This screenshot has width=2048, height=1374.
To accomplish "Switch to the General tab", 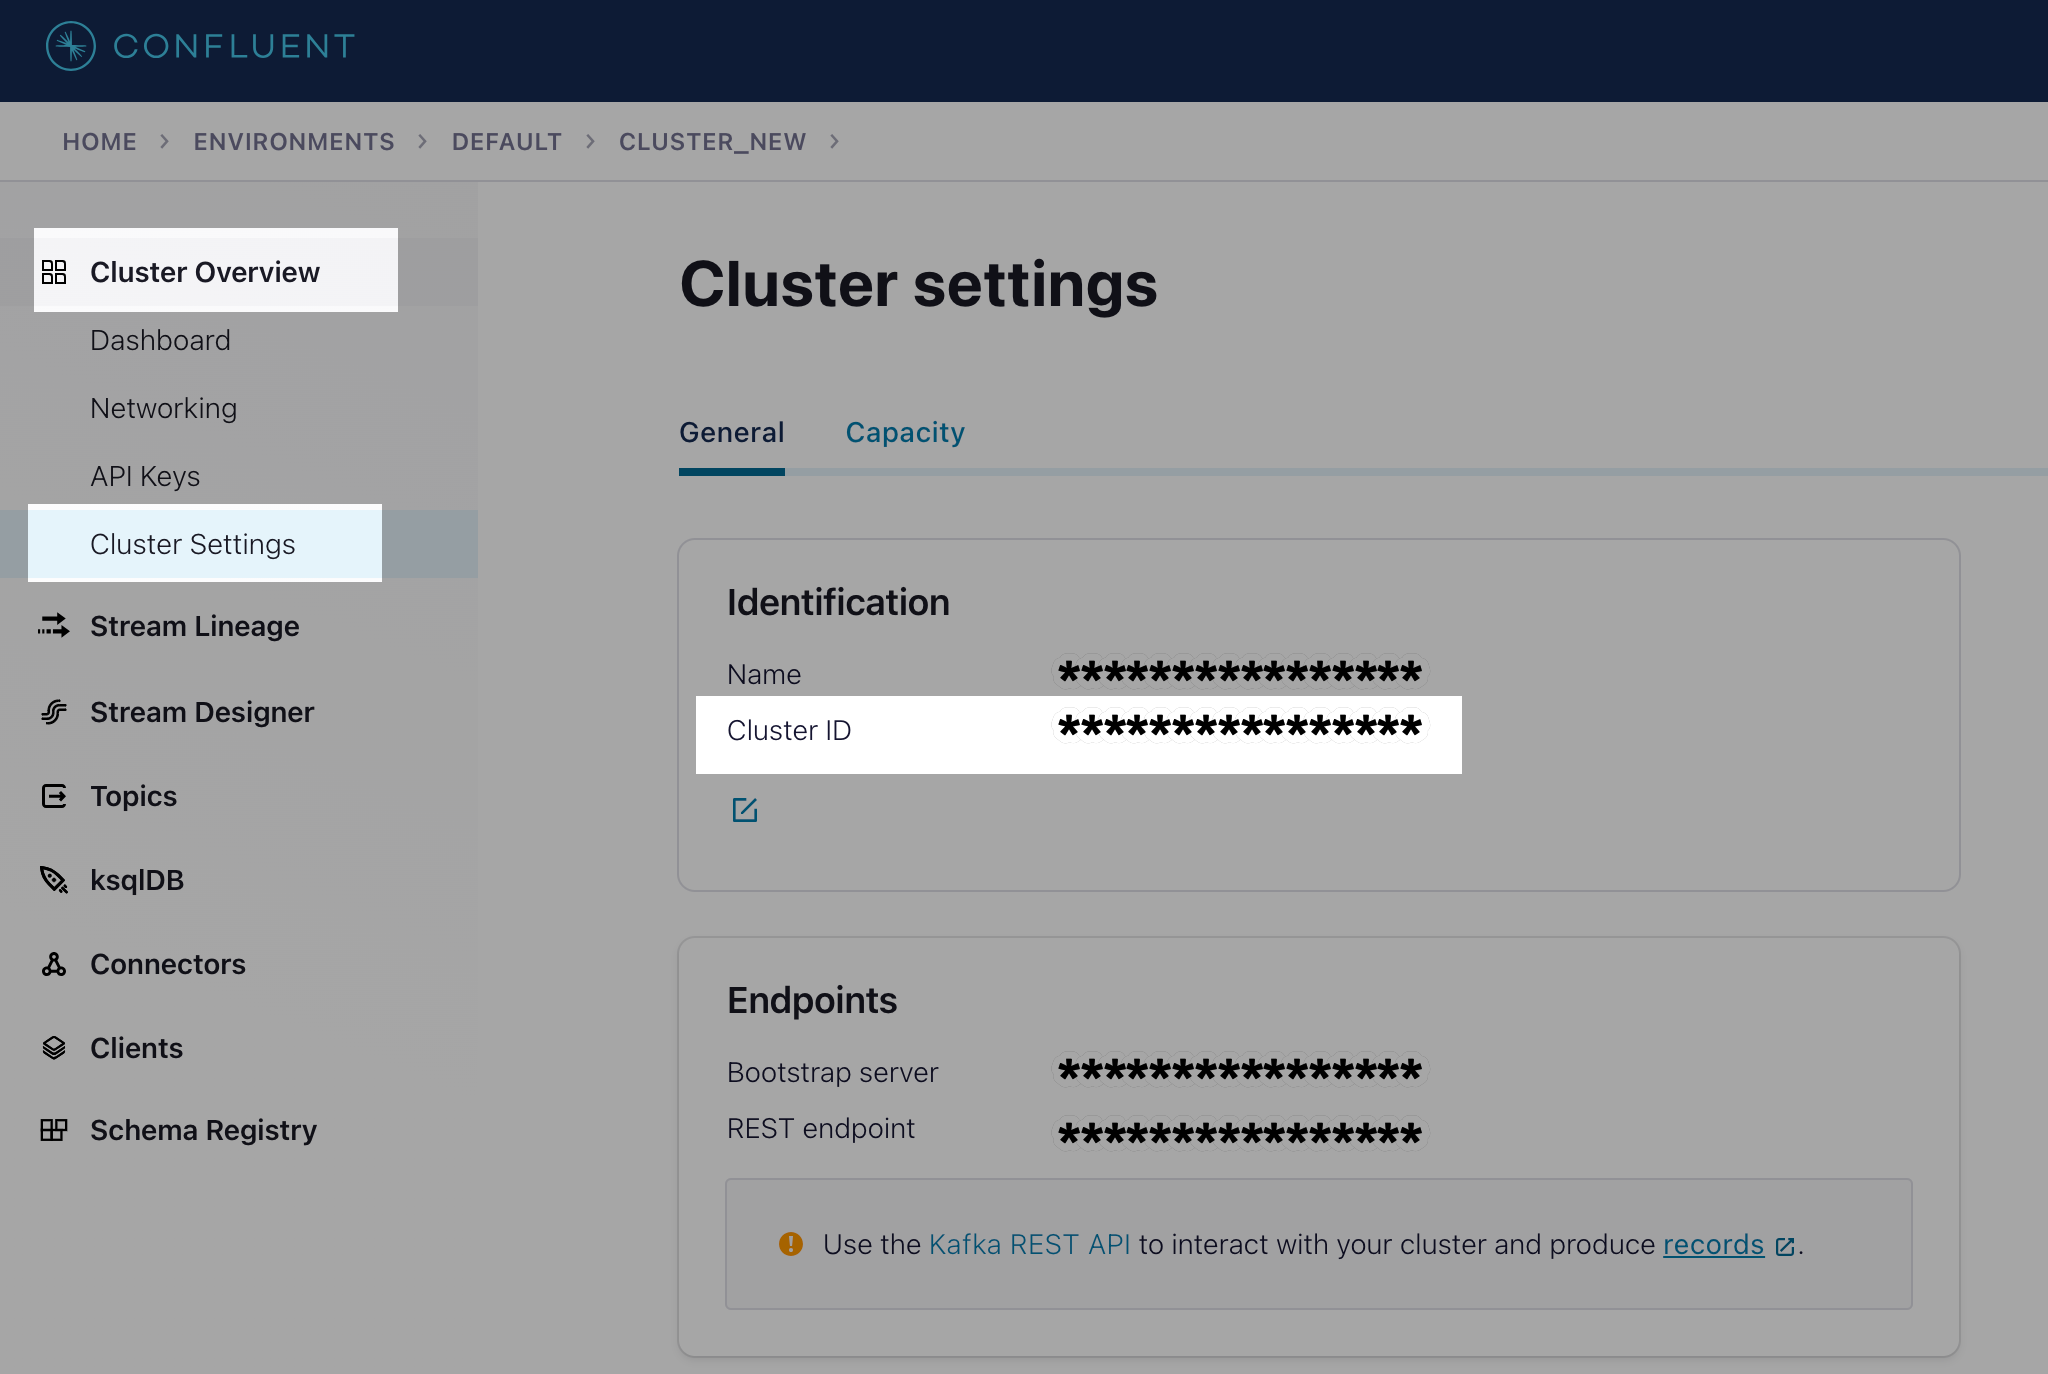I will pos(732,432).
